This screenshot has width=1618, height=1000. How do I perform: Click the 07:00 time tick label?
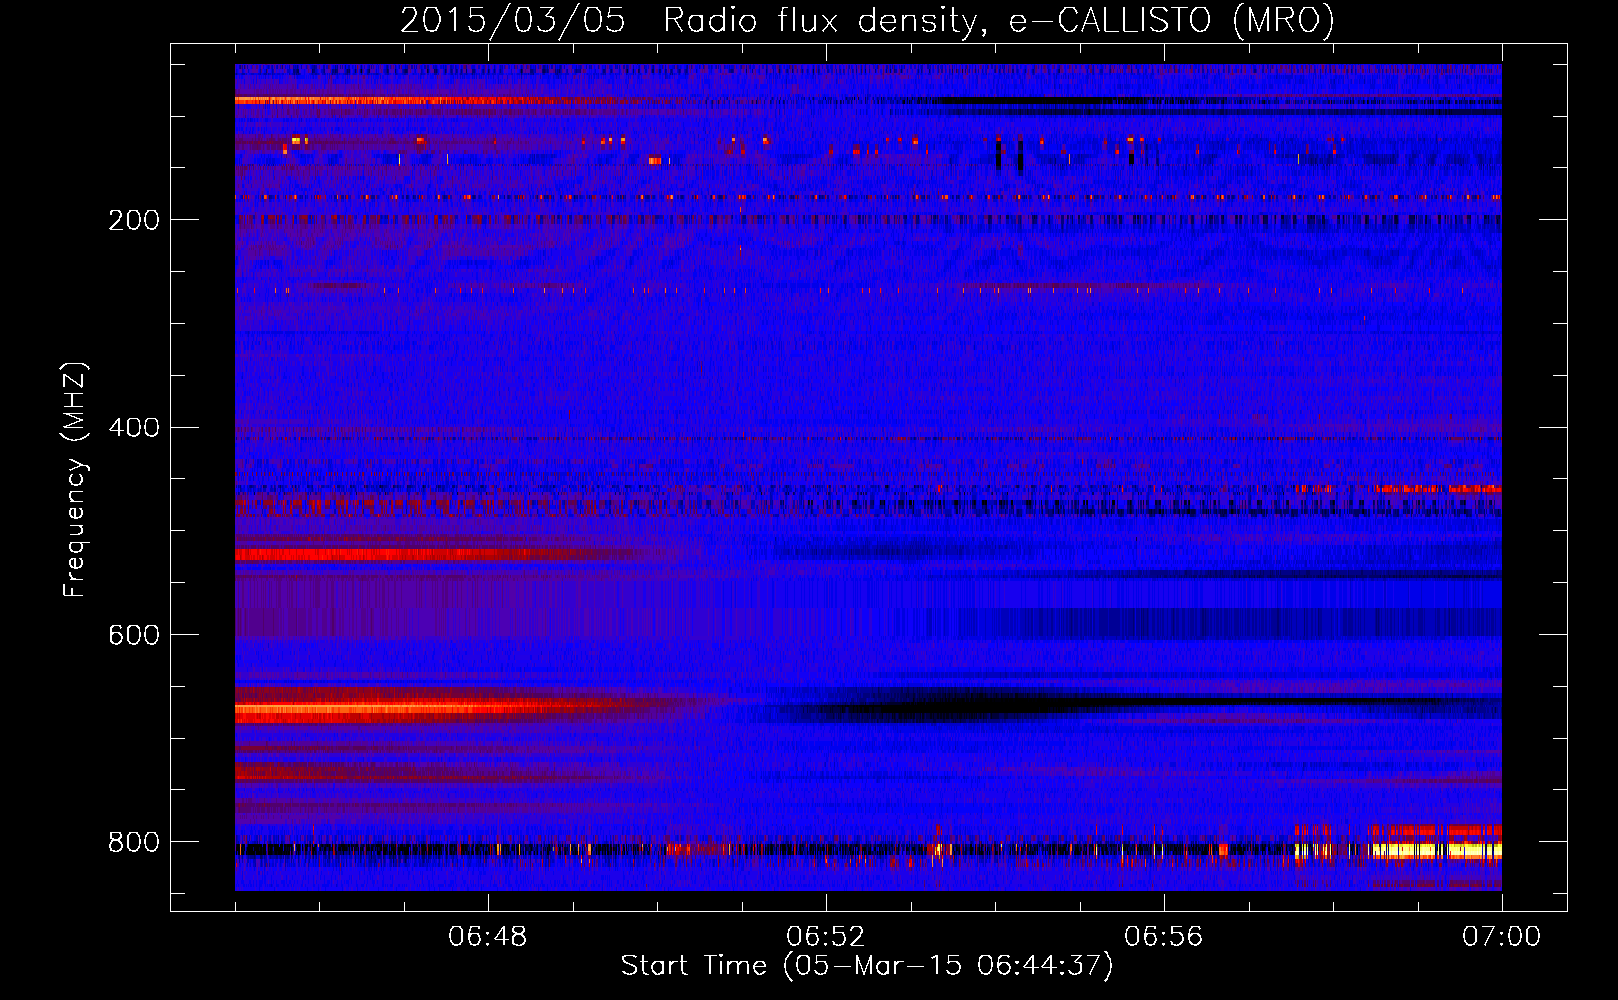pyautogui.click(x=1502, y=937)
